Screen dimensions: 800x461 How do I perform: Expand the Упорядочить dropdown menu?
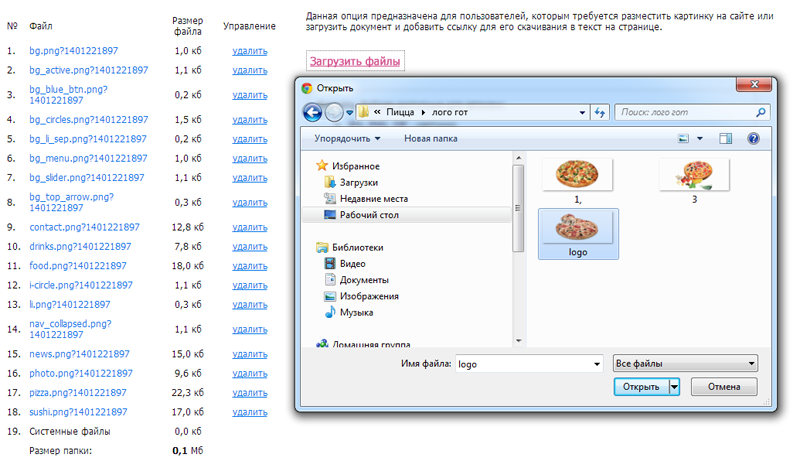[347, 139]
